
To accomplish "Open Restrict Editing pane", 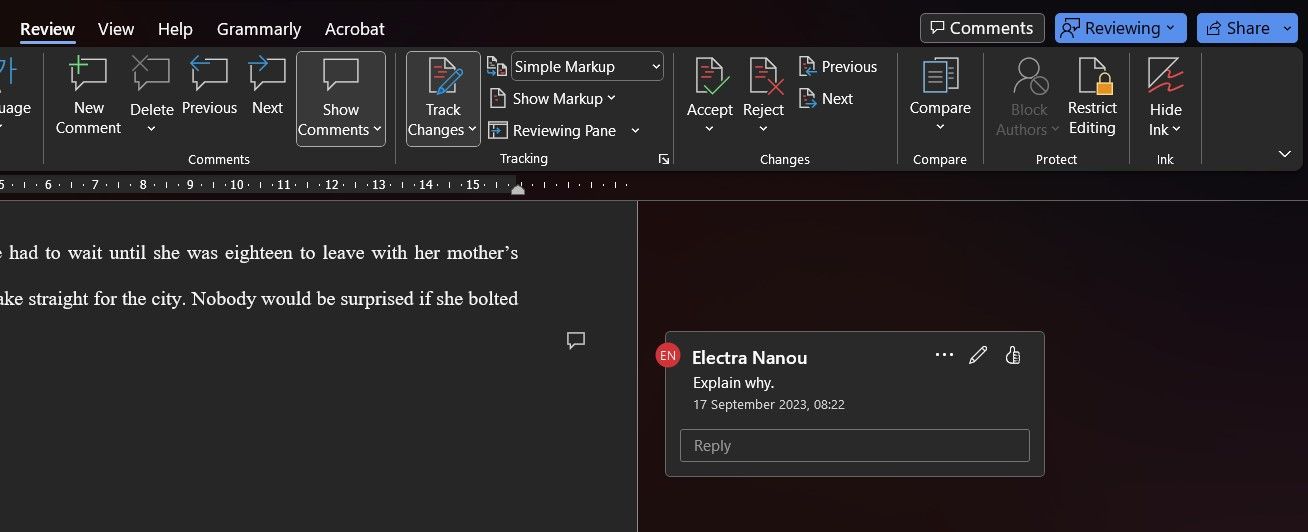I will [1092, 97].
